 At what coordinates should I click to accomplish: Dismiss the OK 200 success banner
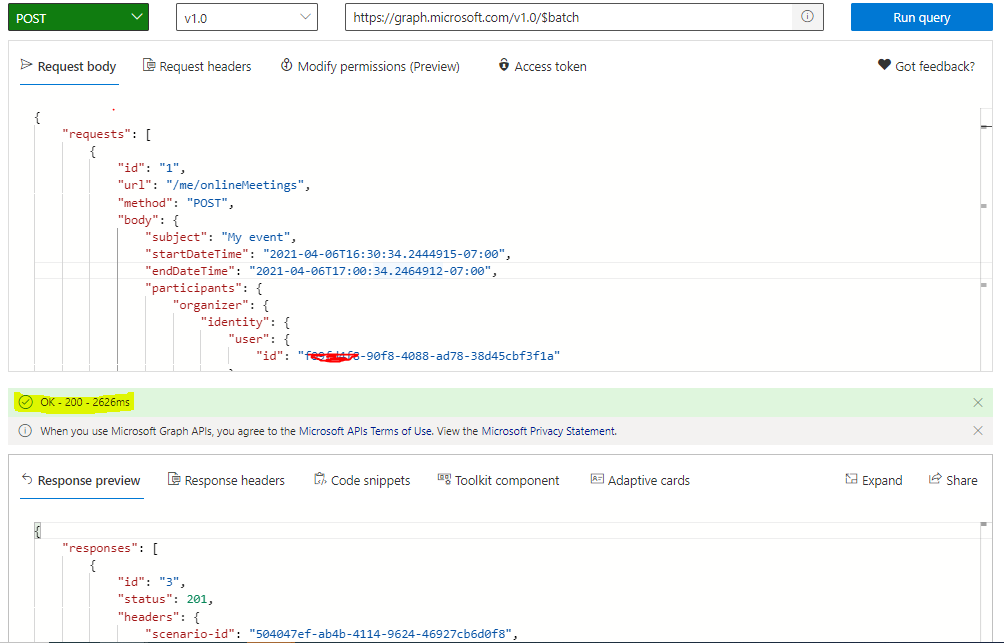[977, 401]
